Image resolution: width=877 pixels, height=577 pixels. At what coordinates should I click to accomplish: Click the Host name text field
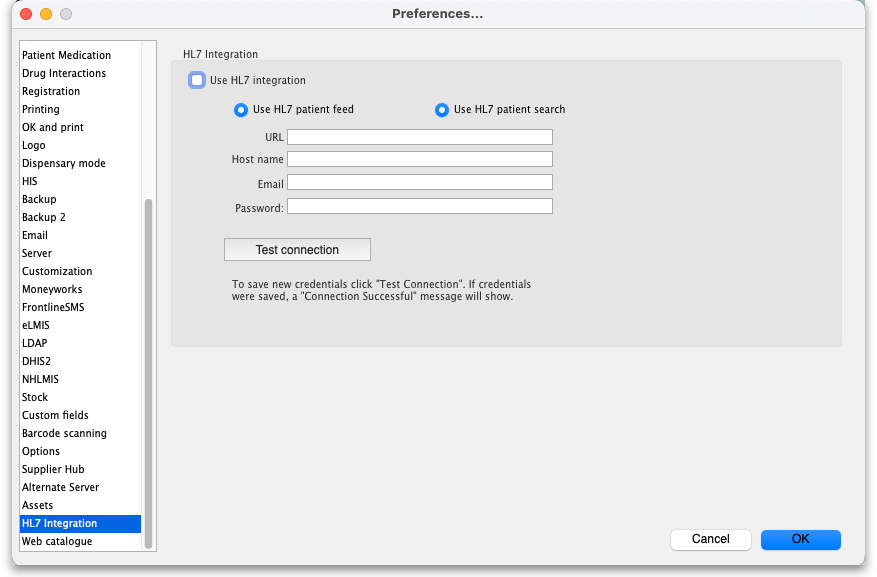(x=419, y=159)
